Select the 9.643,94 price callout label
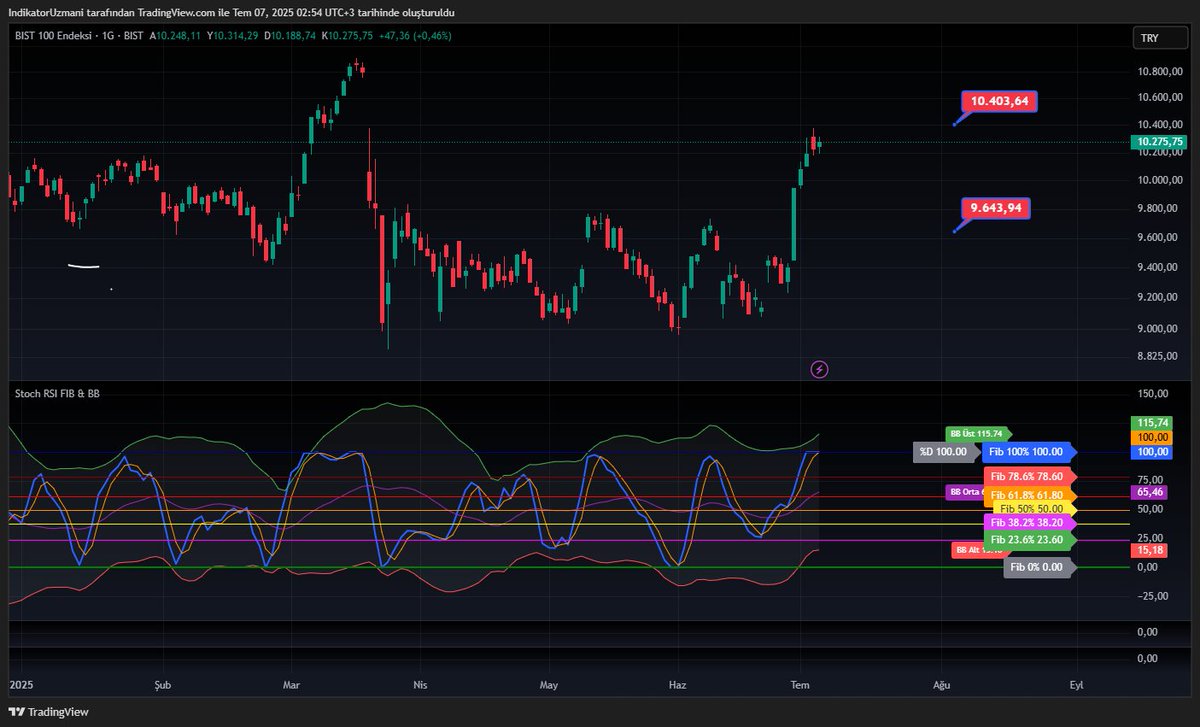The width and height of the screenshot is (1200, 727). click(997, 208)
